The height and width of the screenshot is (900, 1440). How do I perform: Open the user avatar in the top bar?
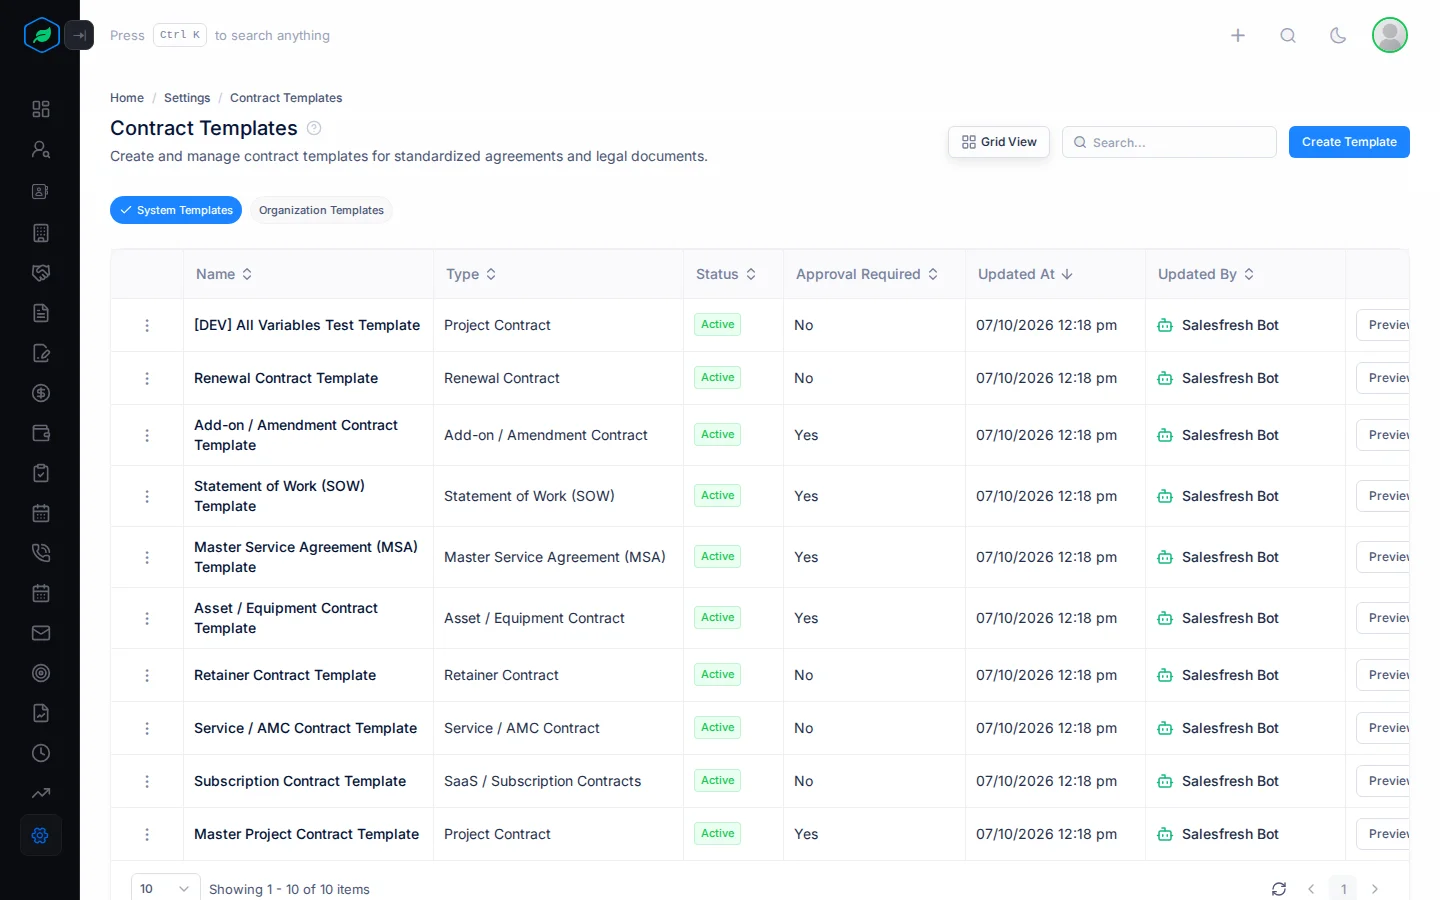coord(1390,35)
